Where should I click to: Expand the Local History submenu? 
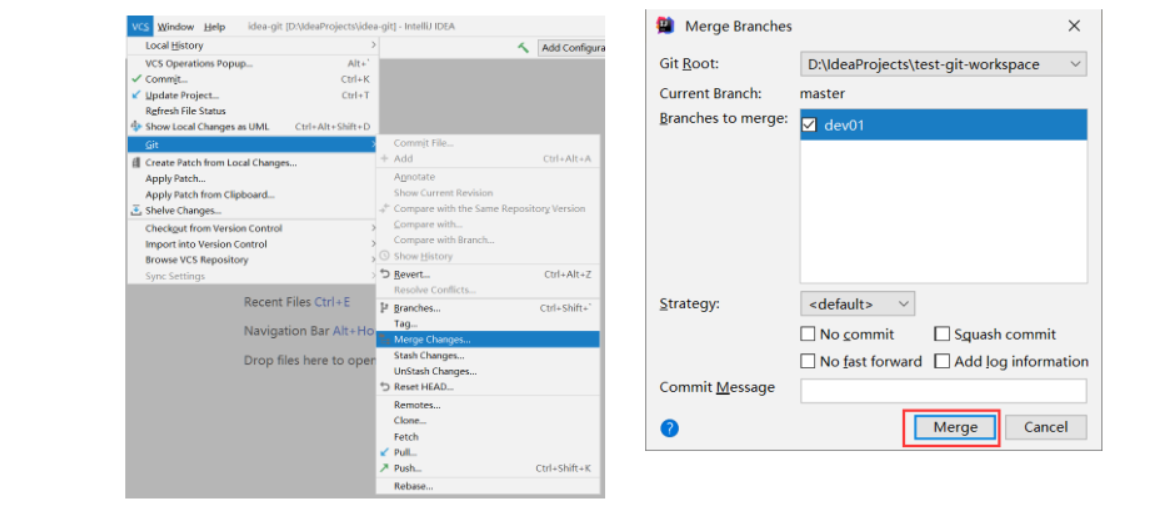coord(253,45)
